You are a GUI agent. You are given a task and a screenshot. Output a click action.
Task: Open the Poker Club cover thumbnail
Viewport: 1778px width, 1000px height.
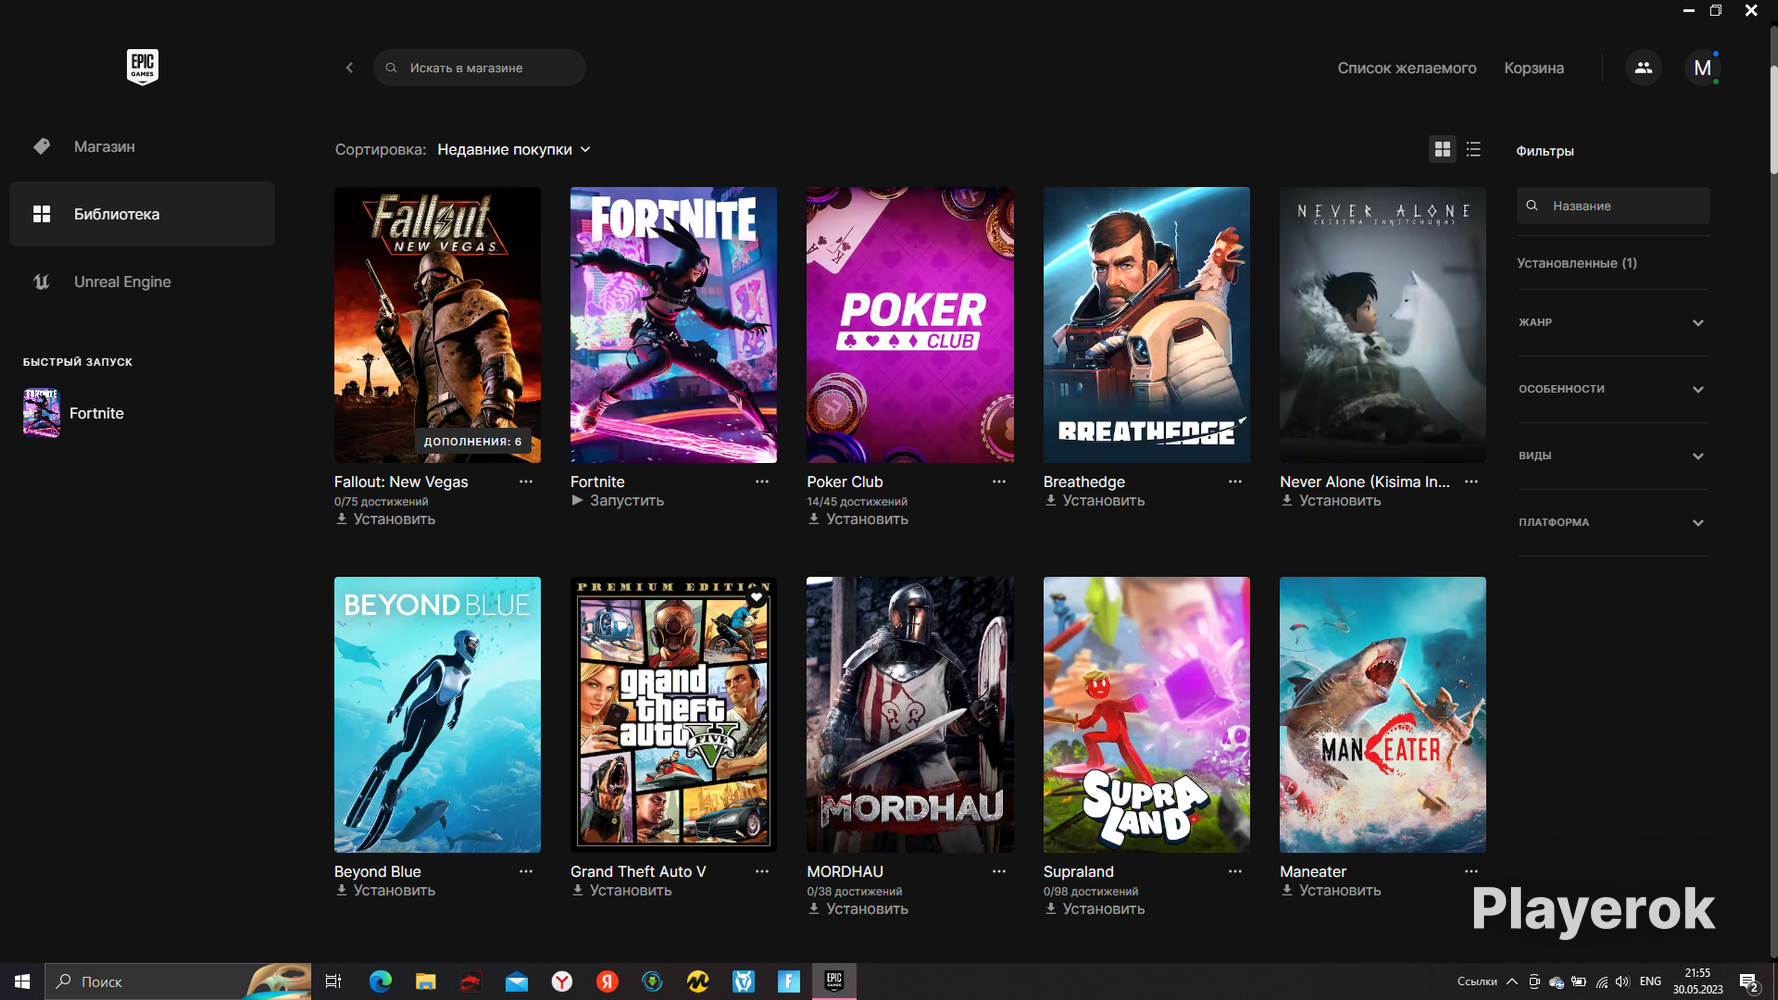[910, 325]
